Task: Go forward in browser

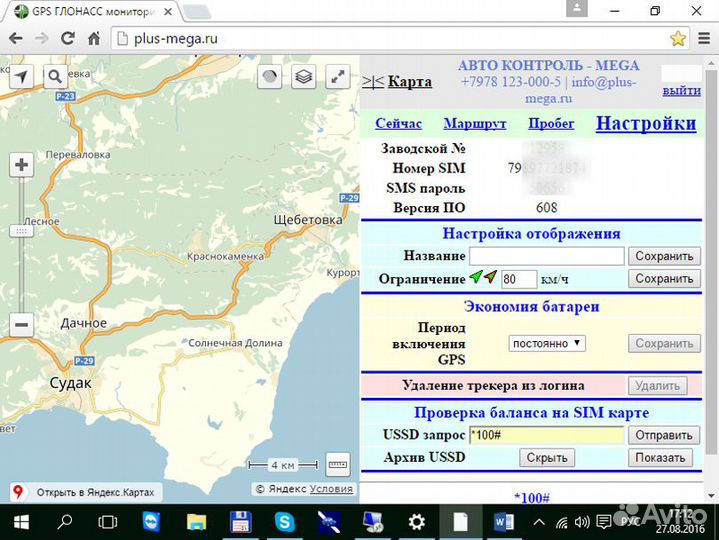Action: (x=42, y=39)
